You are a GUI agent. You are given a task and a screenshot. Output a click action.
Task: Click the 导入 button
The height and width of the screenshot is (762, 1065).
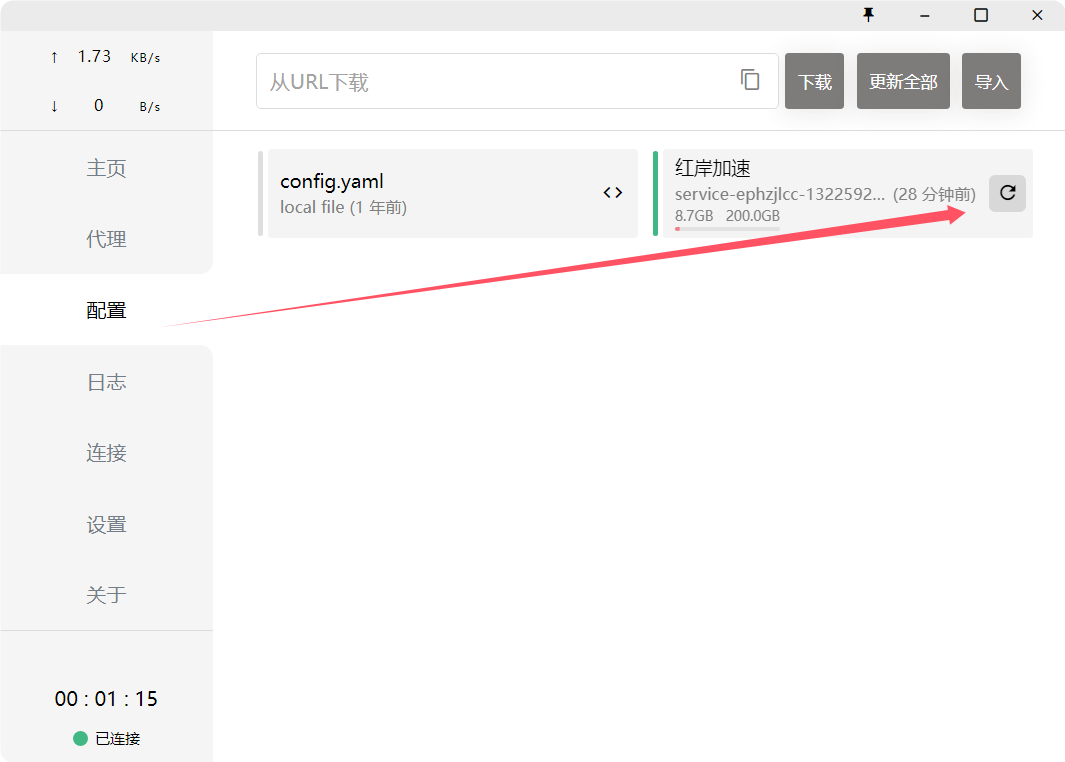991,81
